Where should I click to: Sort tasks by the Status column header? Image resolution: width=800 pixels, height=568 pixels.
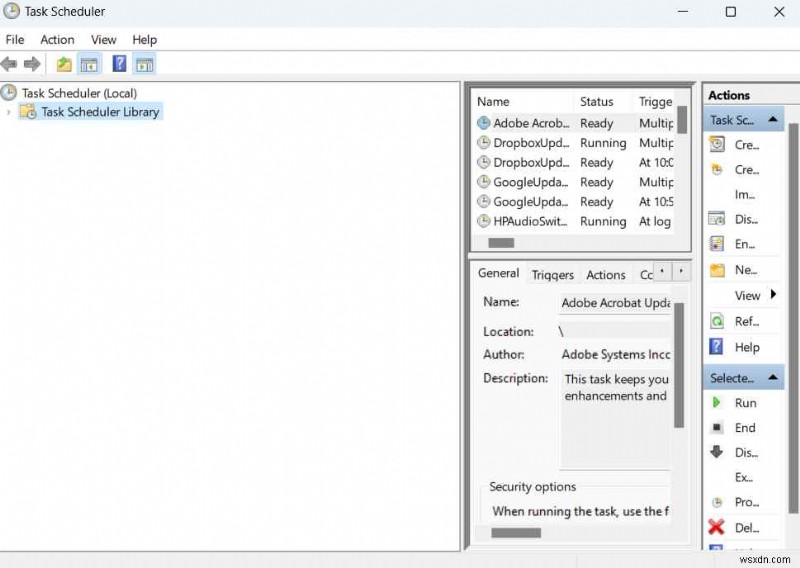click(596, 101)
